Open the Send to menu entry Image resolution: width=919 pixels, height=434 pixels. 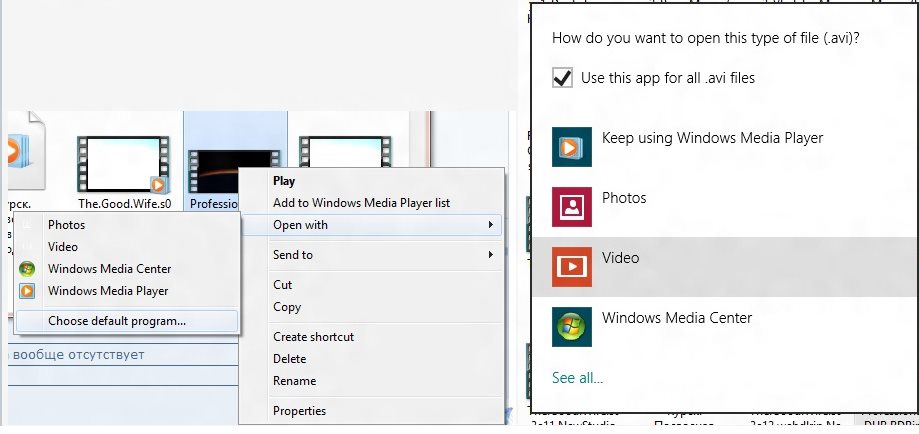[x=372, y=255]
